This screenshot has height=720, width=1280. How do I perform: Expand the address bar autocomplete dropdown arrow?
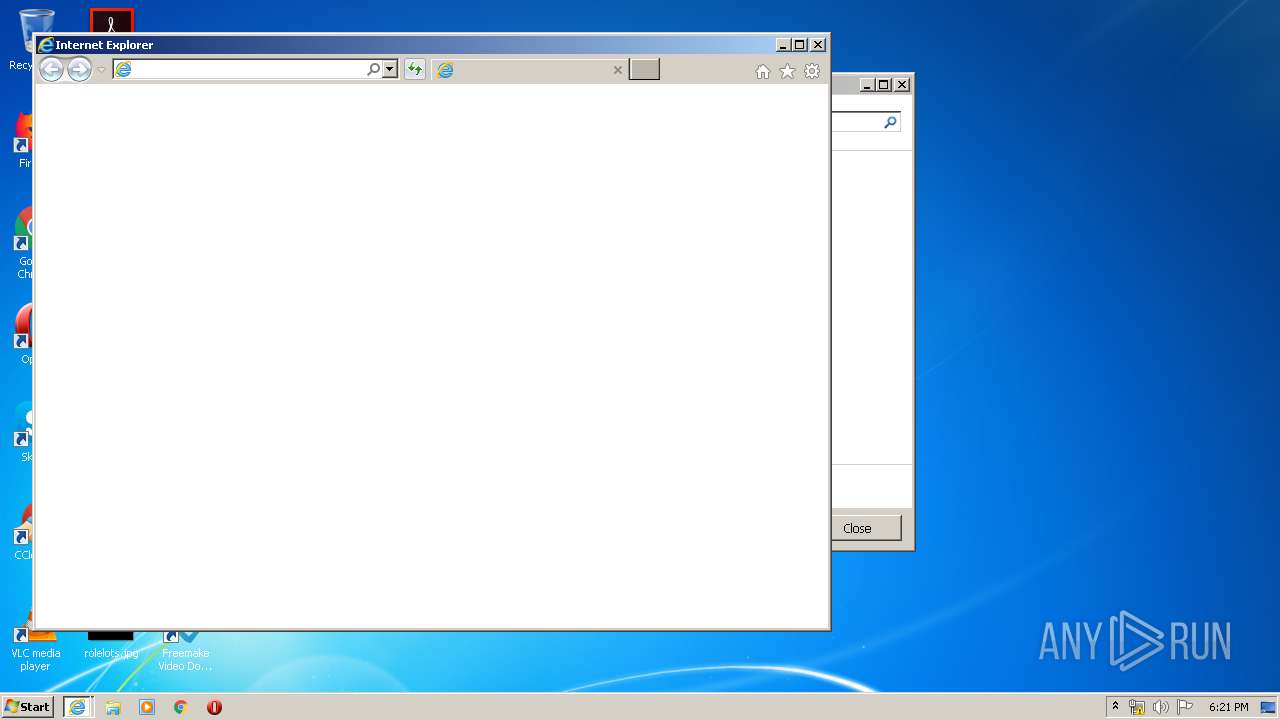coord(390,69)
